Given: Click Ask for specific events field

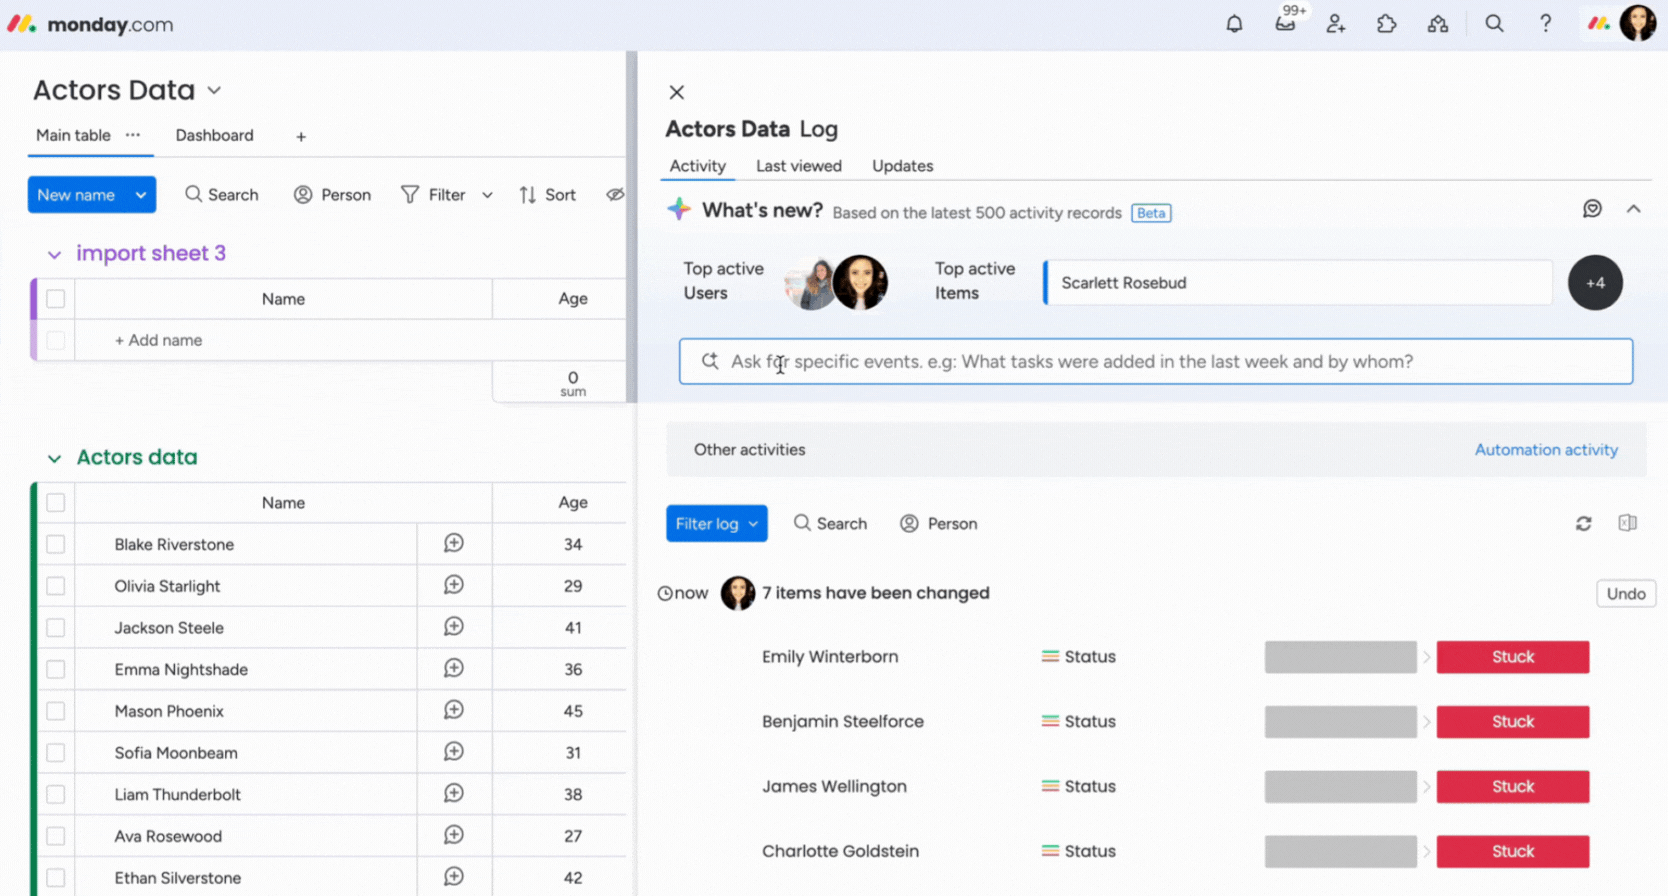Looking at the screenshot, I should (x=1155, y=361).
